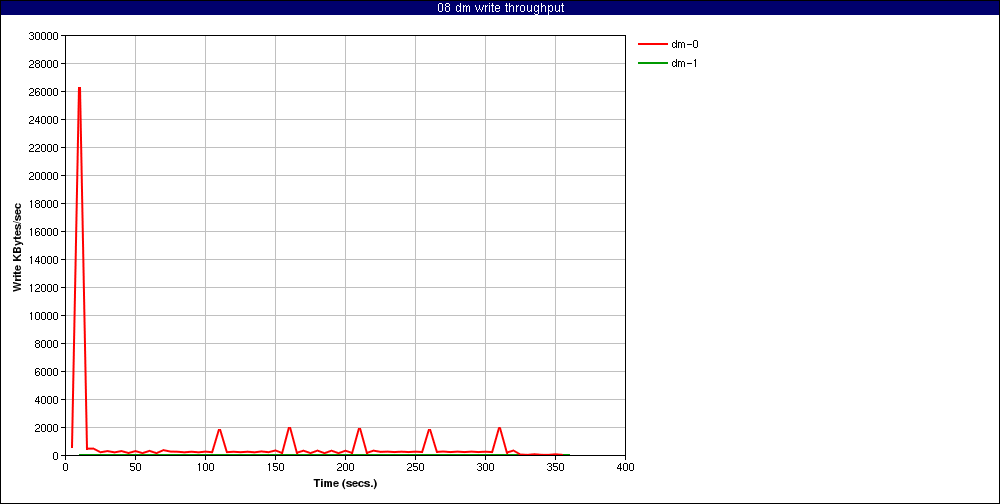
Task: Click the 10000 y-axis tick value
Action: click(44, 316)
